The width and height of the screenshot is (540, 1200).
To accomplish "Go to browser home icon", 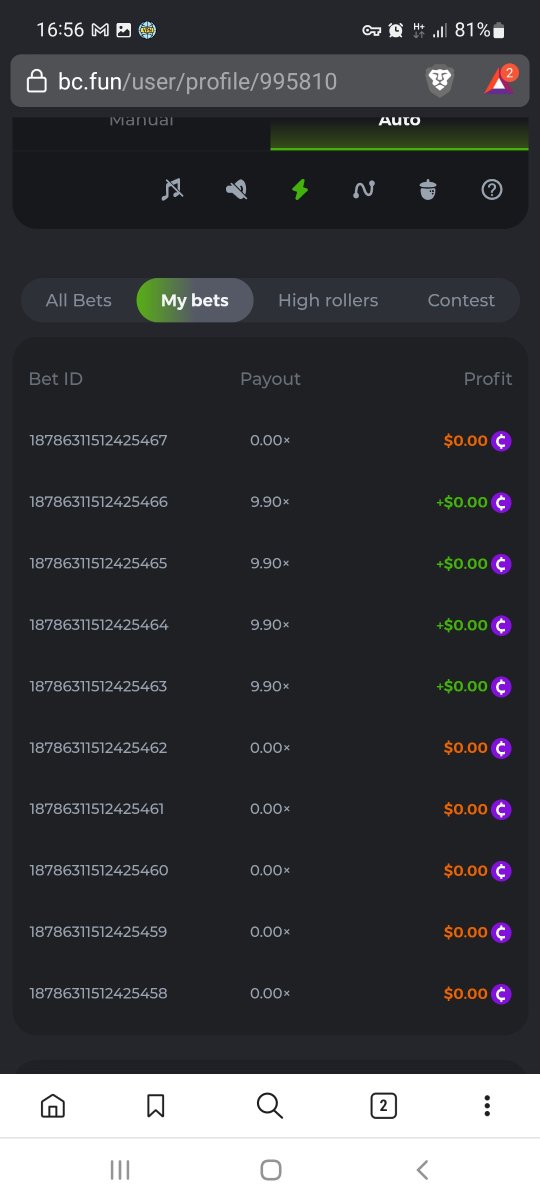I will click(x=53, y=1105).
